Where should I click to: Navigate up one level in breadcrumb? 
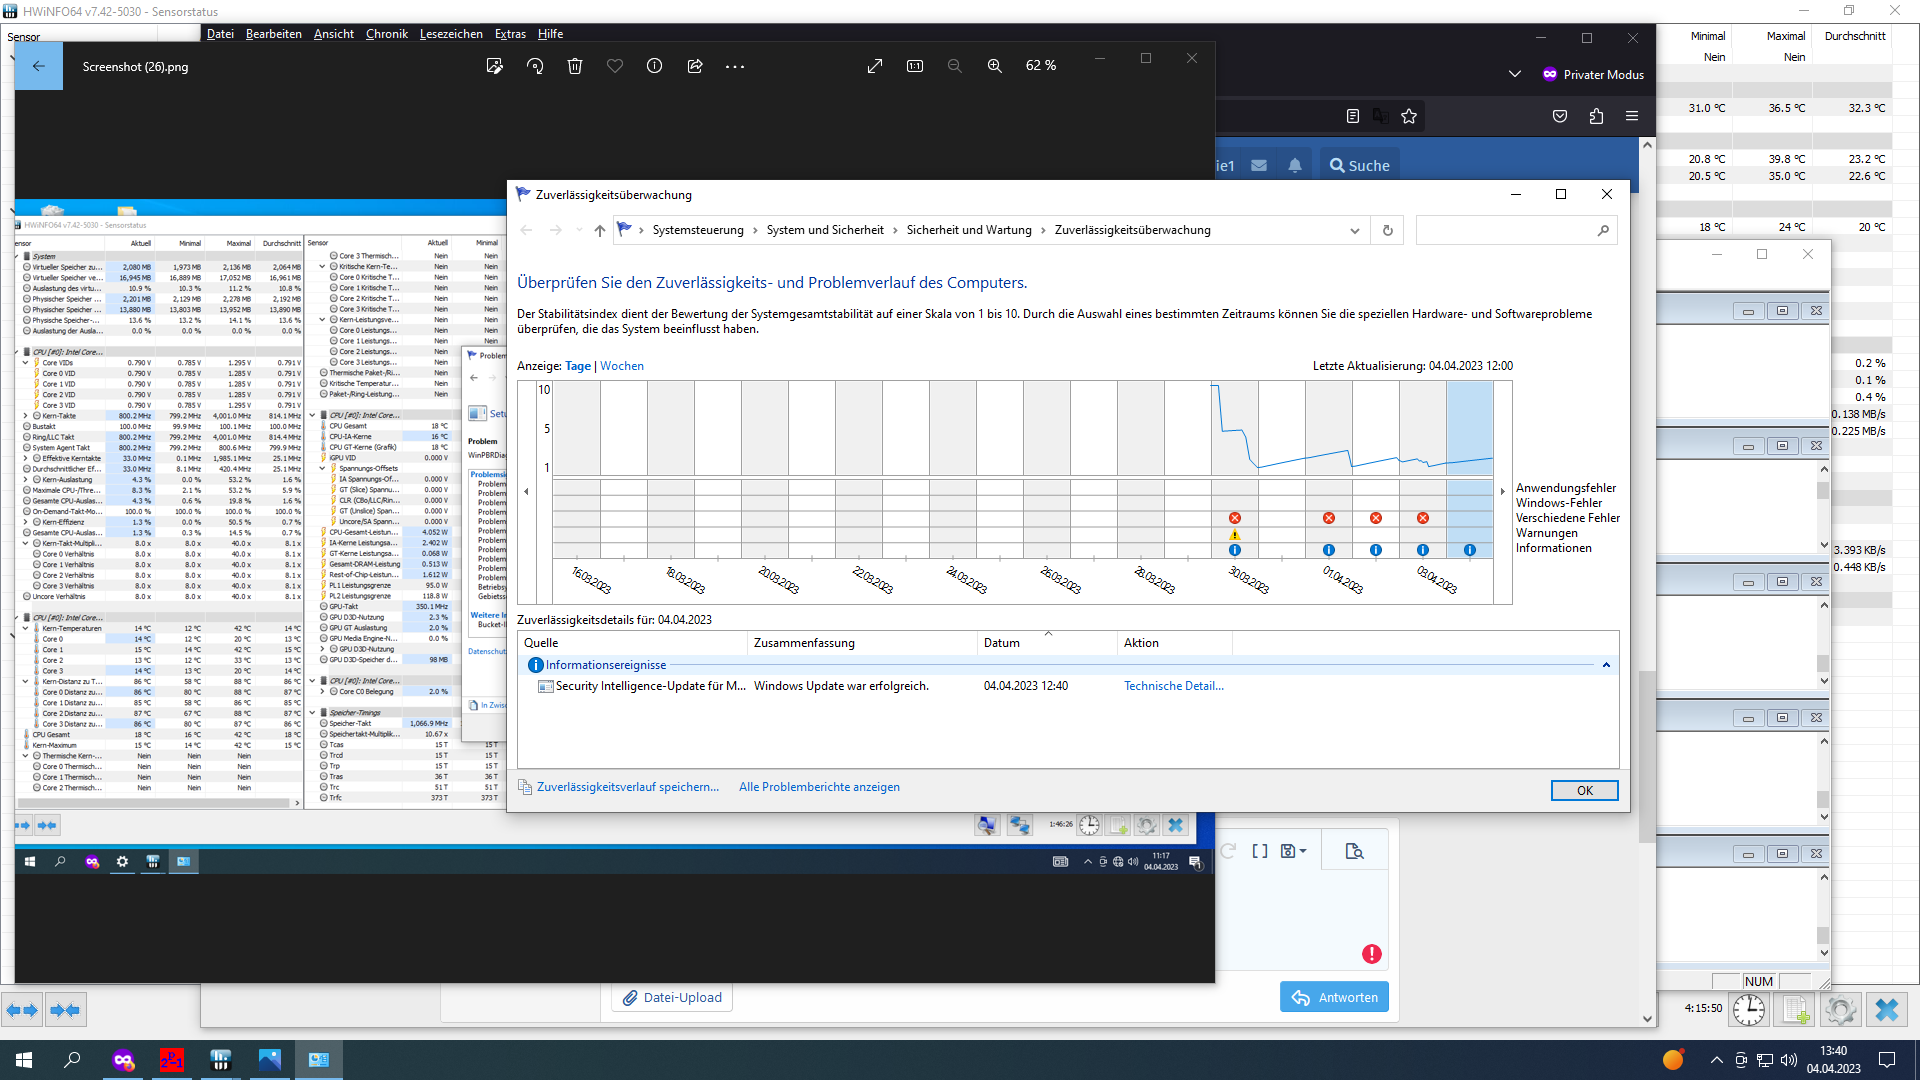point(600,231)
